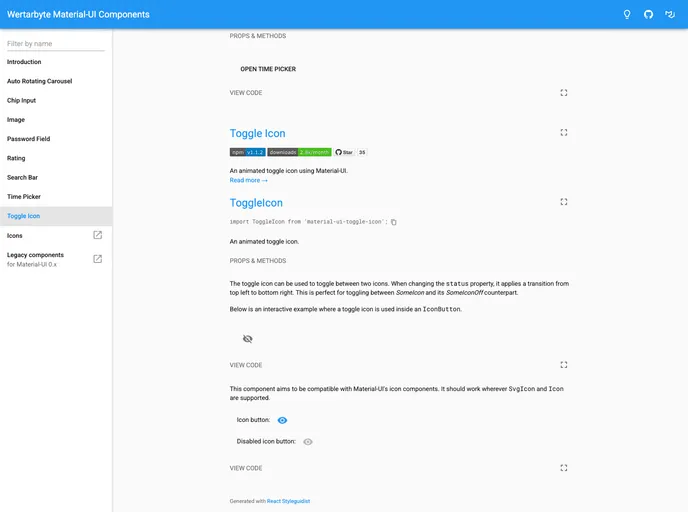Select Toggle Icon in sidebar
688x512 pixels.
[x=56, y=216]
